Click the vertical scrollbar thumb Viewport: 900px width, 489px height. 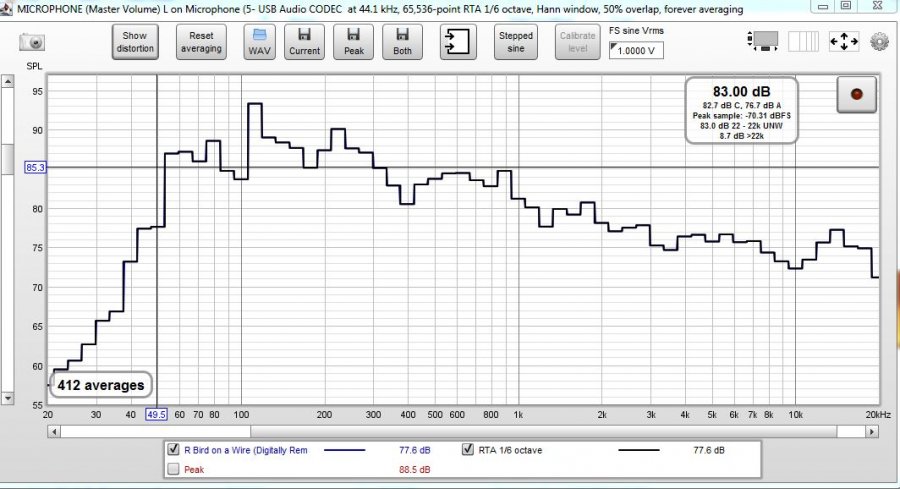pos(7,159)
